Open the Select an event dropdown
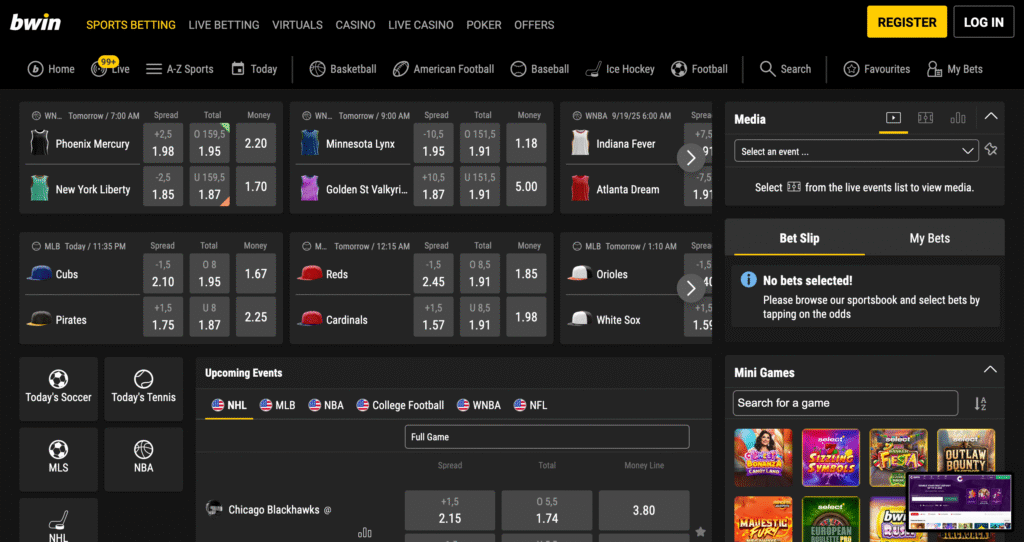Screen dimensions: 1024x542 (x=856, y=151)
